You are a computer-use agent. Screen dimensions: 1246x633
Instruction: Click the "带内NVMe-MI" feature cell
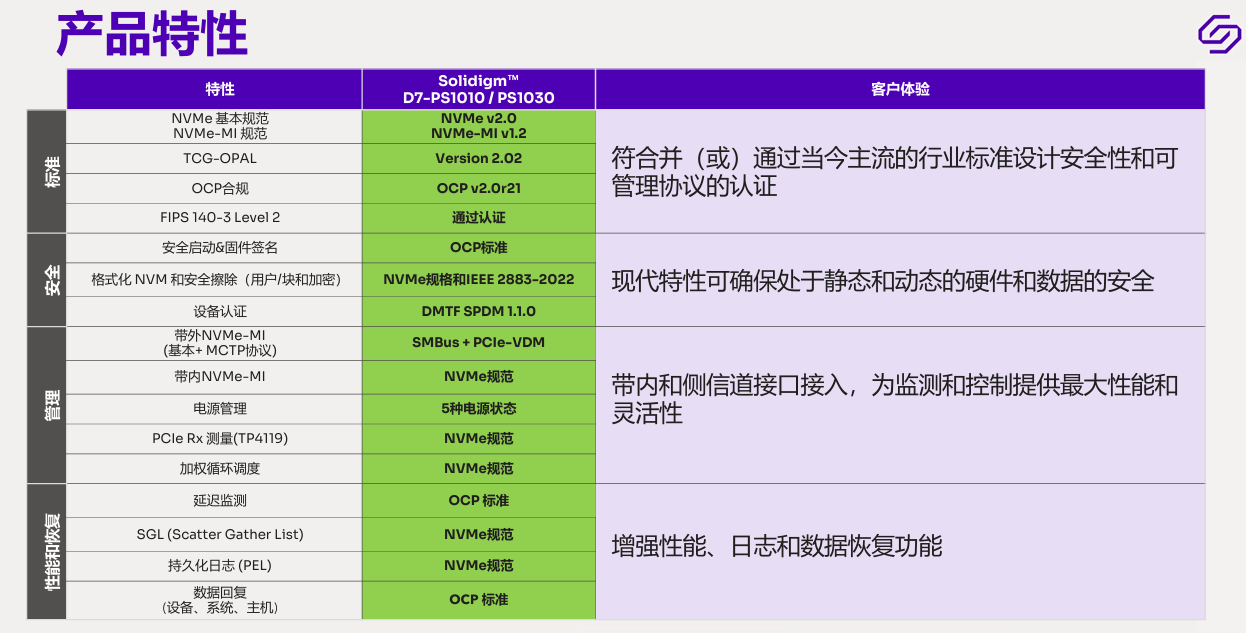pos(214,377)
